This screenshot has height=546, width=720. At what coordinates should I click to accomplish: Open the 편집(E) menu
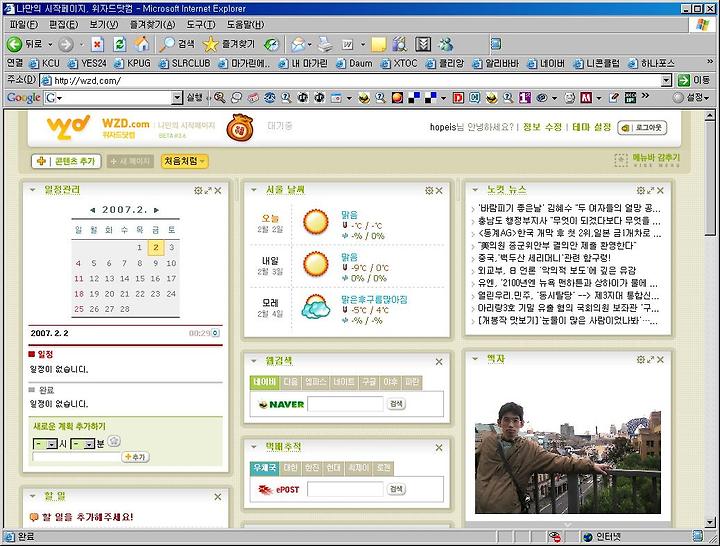[63, 24]
